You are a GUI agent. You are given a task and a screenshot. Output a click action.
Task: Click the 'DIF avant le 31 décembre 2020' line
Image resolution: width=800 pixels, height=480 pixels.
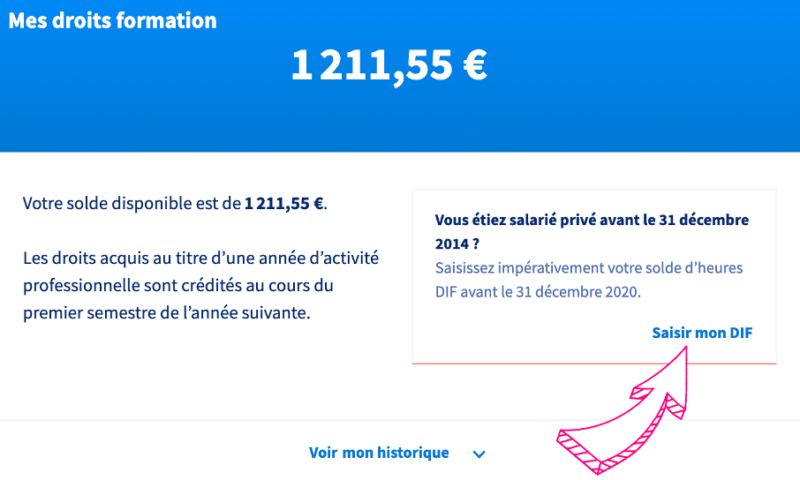tap(537, 292)
